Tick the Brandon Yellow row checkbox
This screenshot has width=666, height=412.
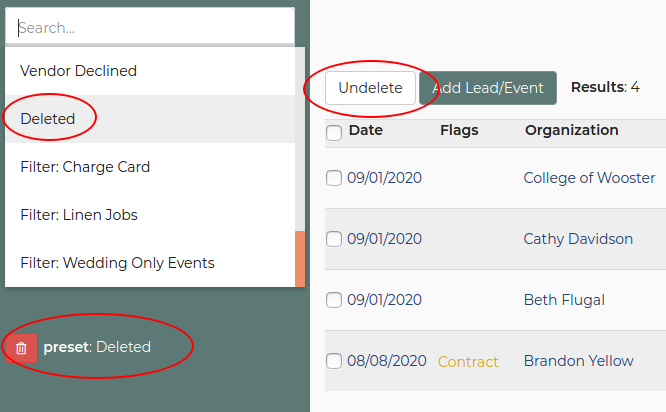334,361
